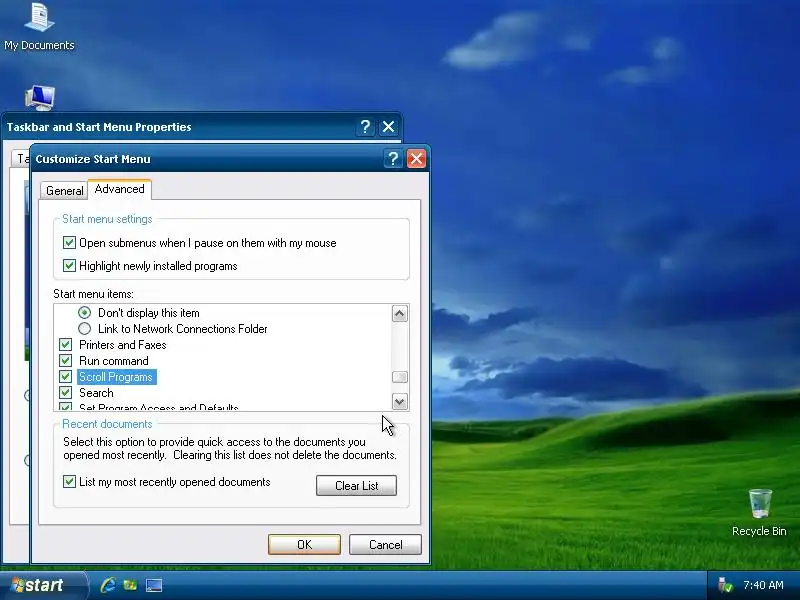Toggle the Search checkbox
Viewport: 800px width, 600px height.
pos(65,392)
